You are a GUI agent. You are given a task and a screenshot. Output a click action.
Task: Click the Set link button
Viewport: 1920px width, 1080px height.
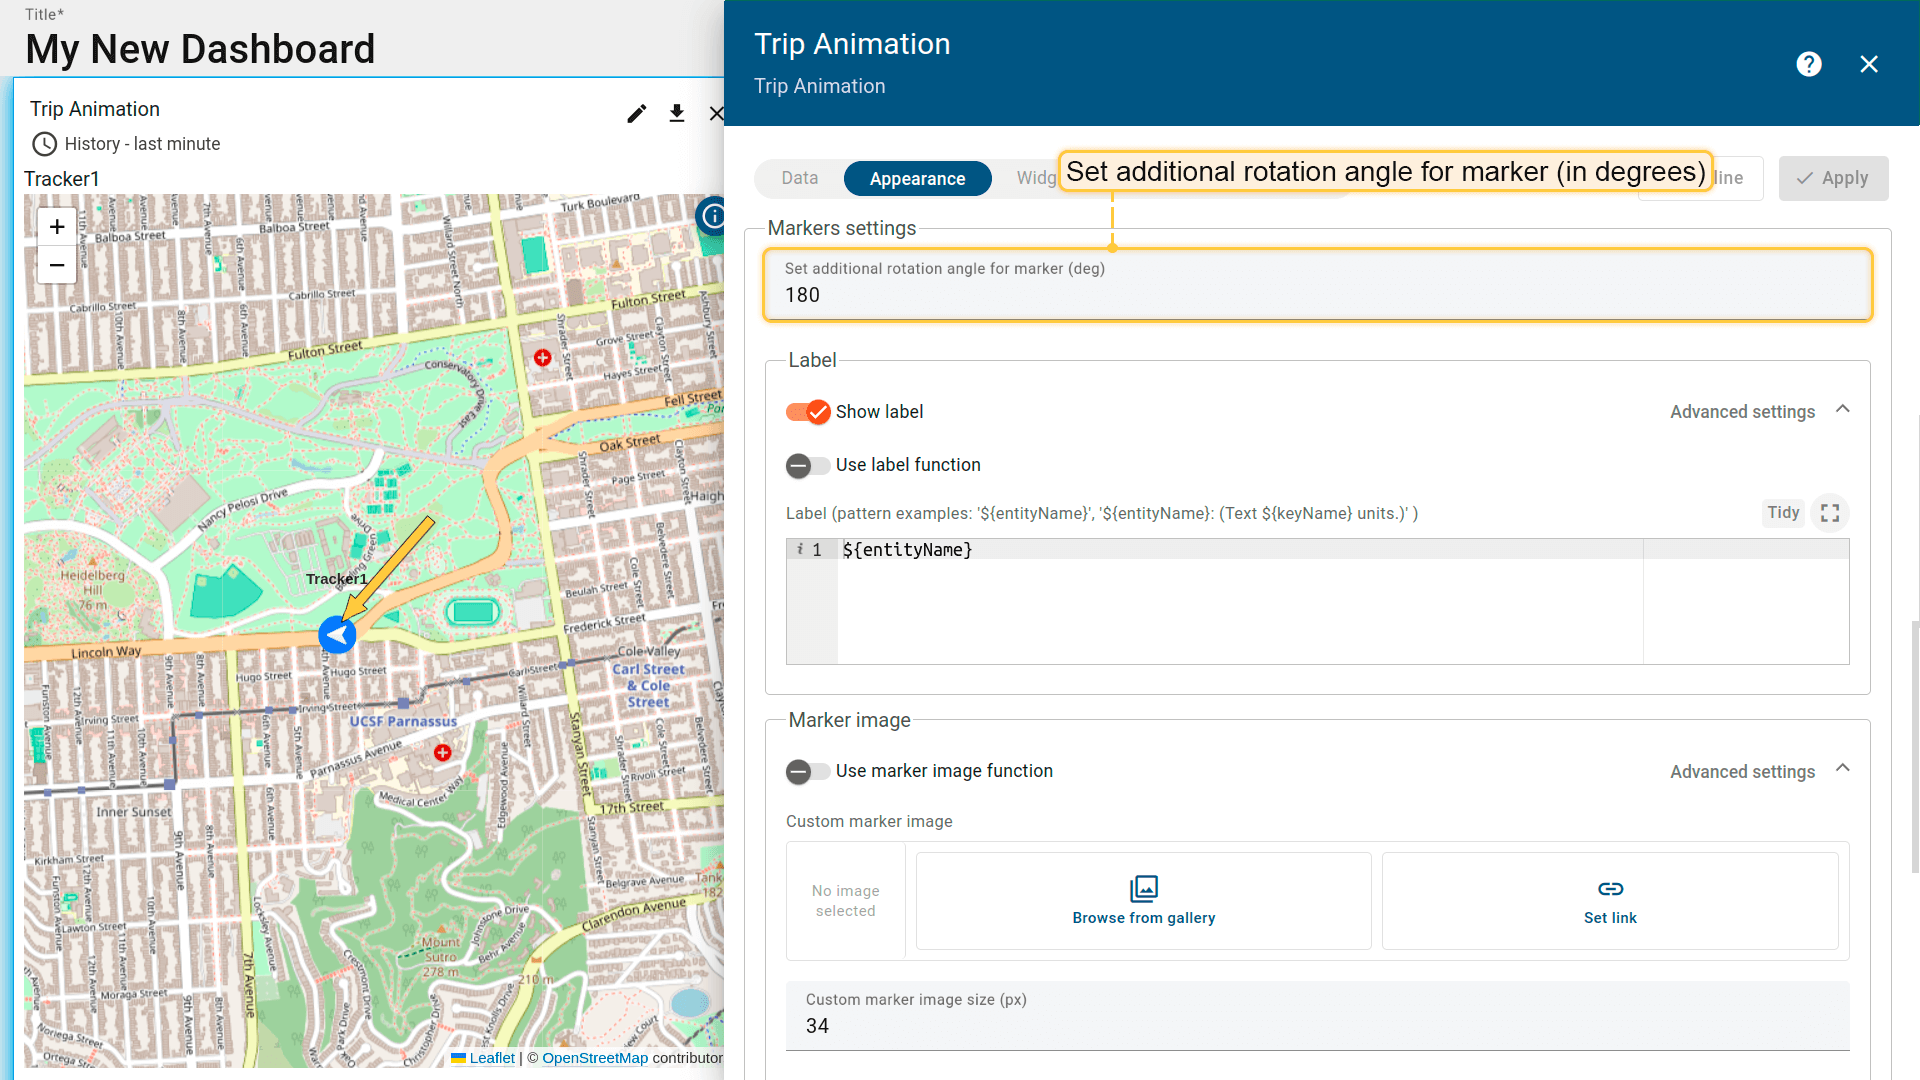pyautogui.click(x=1610, y=901)
